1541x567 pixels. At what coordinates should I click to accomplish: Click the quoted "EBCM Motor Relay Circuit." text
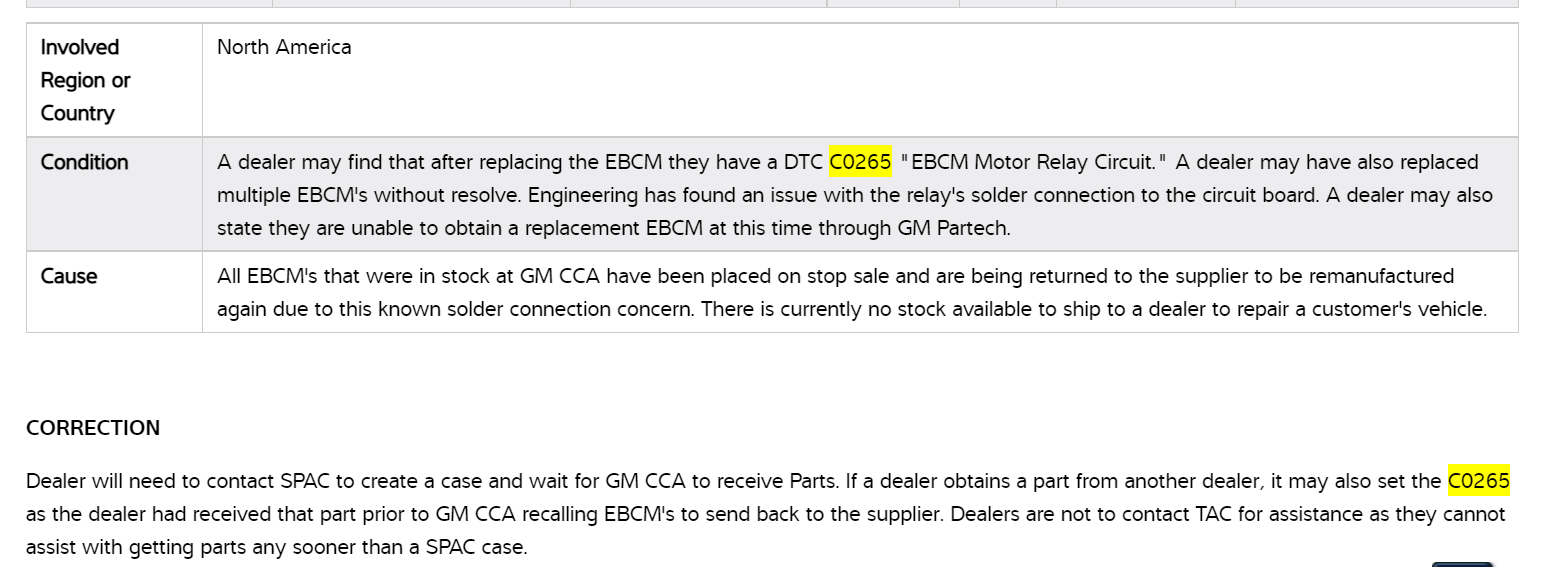click(x=1033, y=162)
